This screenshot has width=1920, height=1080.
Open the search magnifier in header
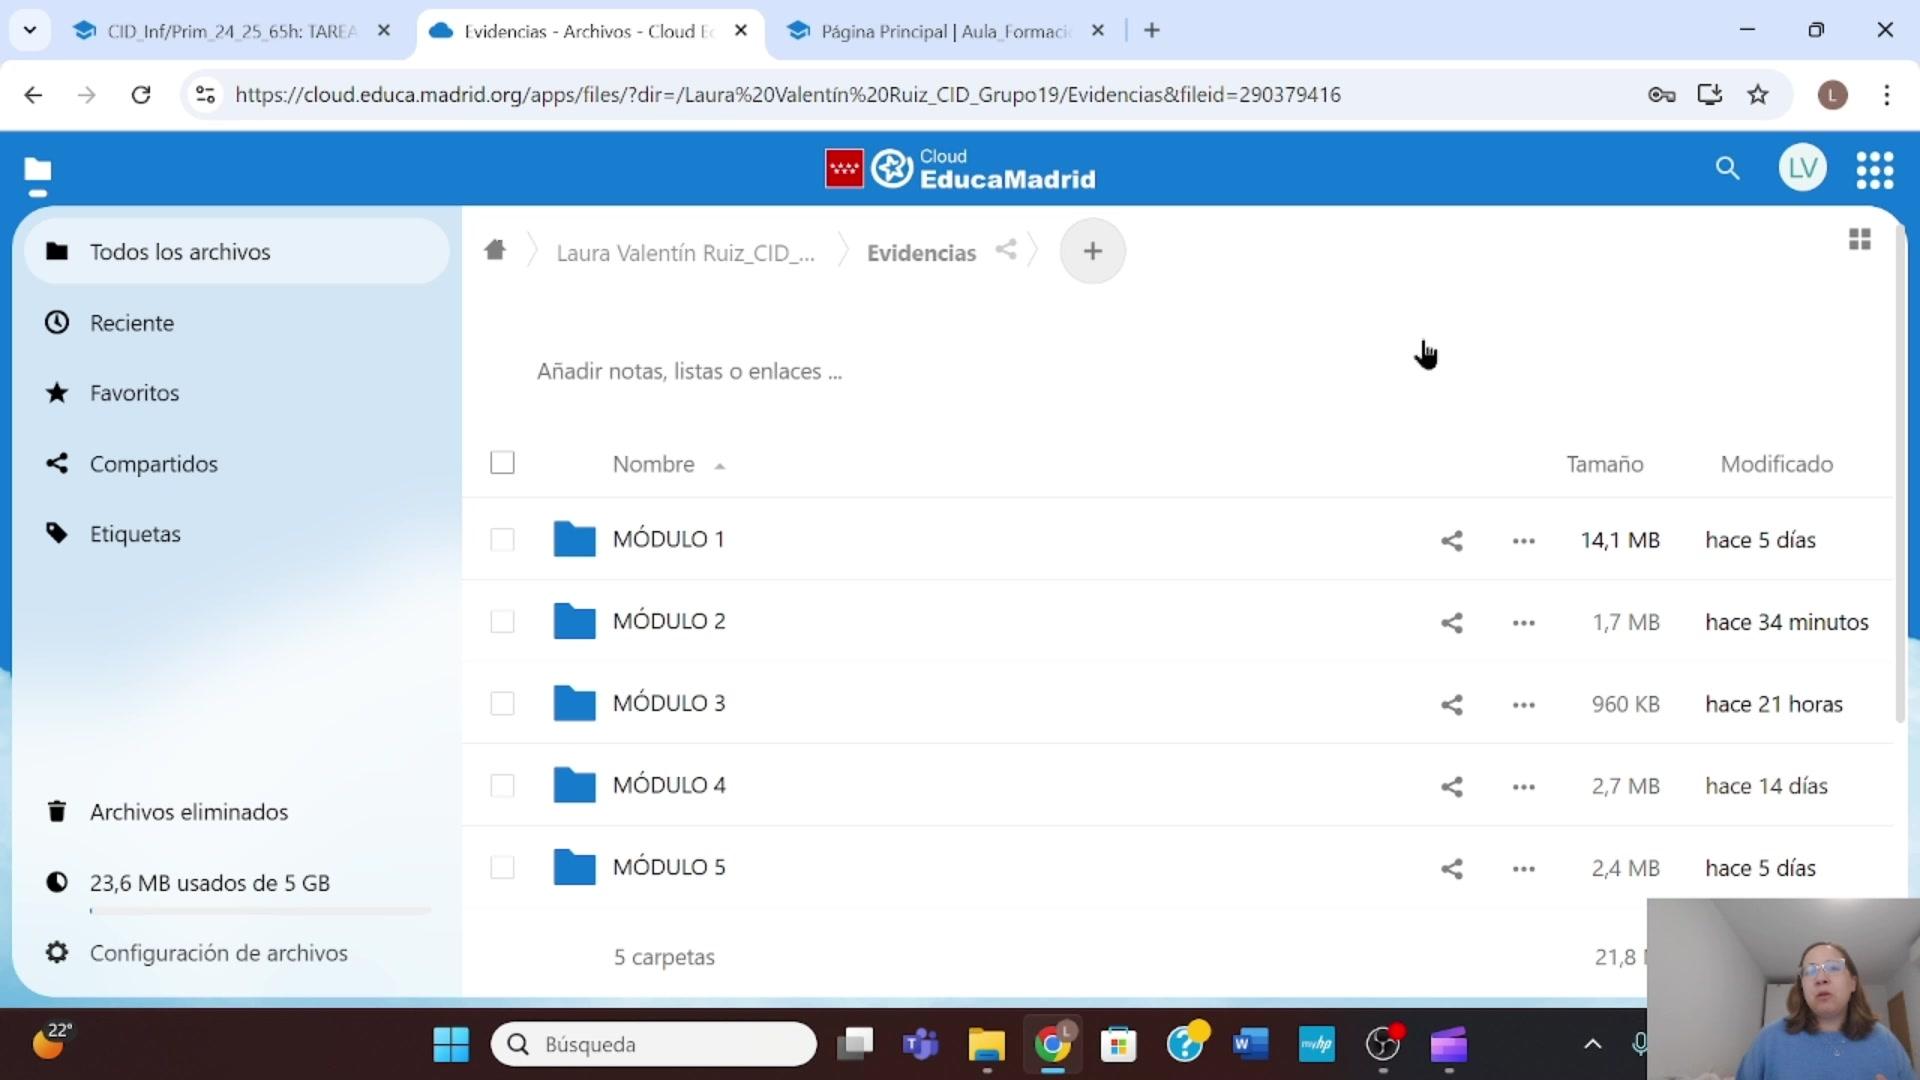[x=1727, y=168]
